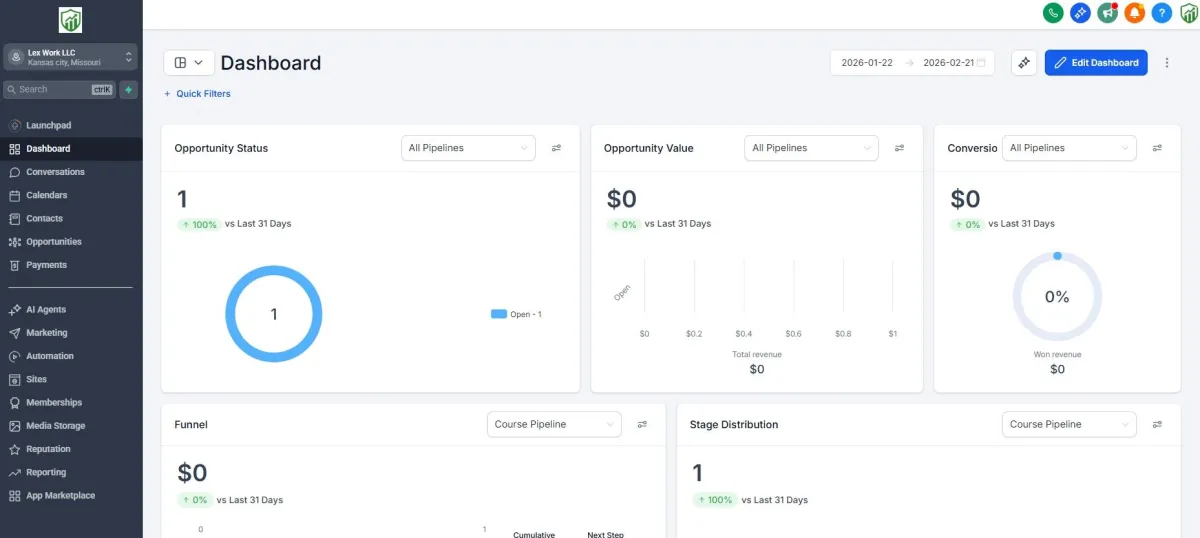Open the megaphone announcements icon
The height and width of the screenshot is (538, 1200).
coord(1107,13)
